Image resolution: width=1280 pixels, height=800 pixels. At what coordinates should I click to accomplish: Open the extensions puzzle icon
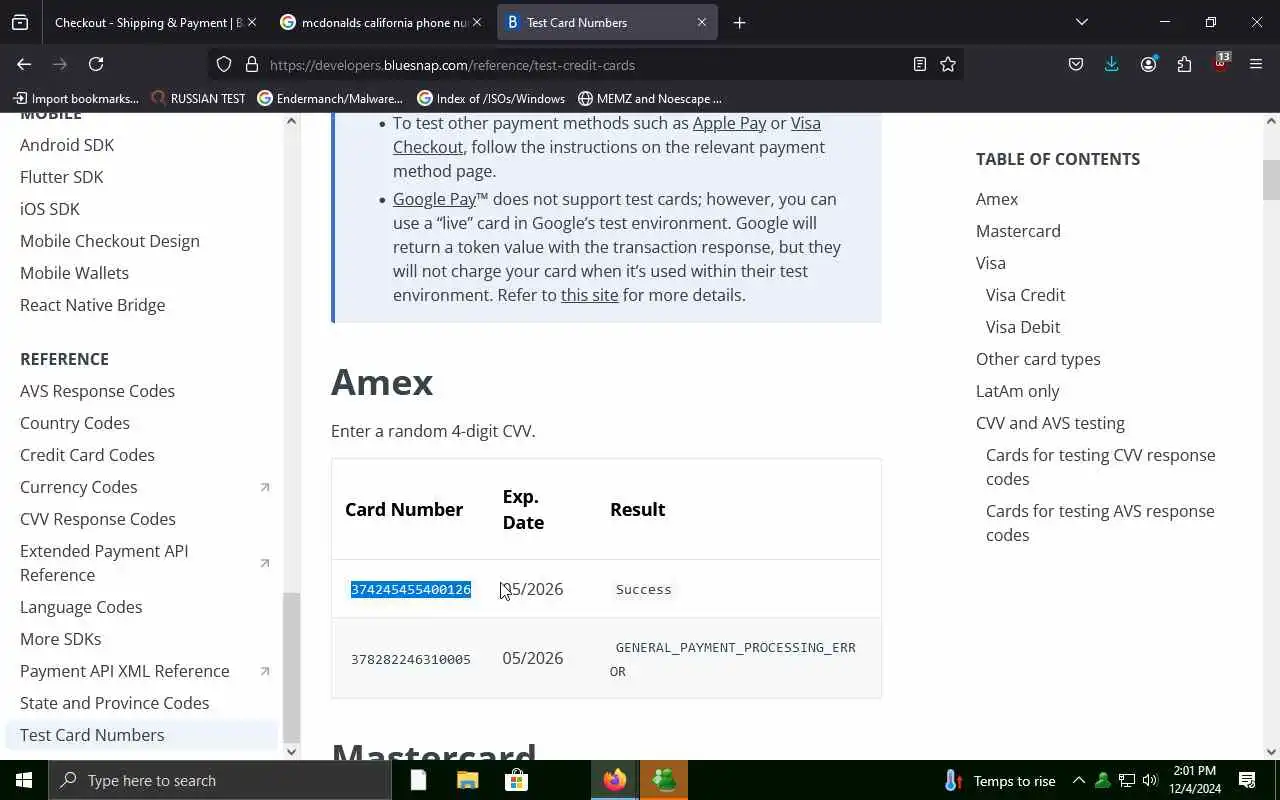1184,64
